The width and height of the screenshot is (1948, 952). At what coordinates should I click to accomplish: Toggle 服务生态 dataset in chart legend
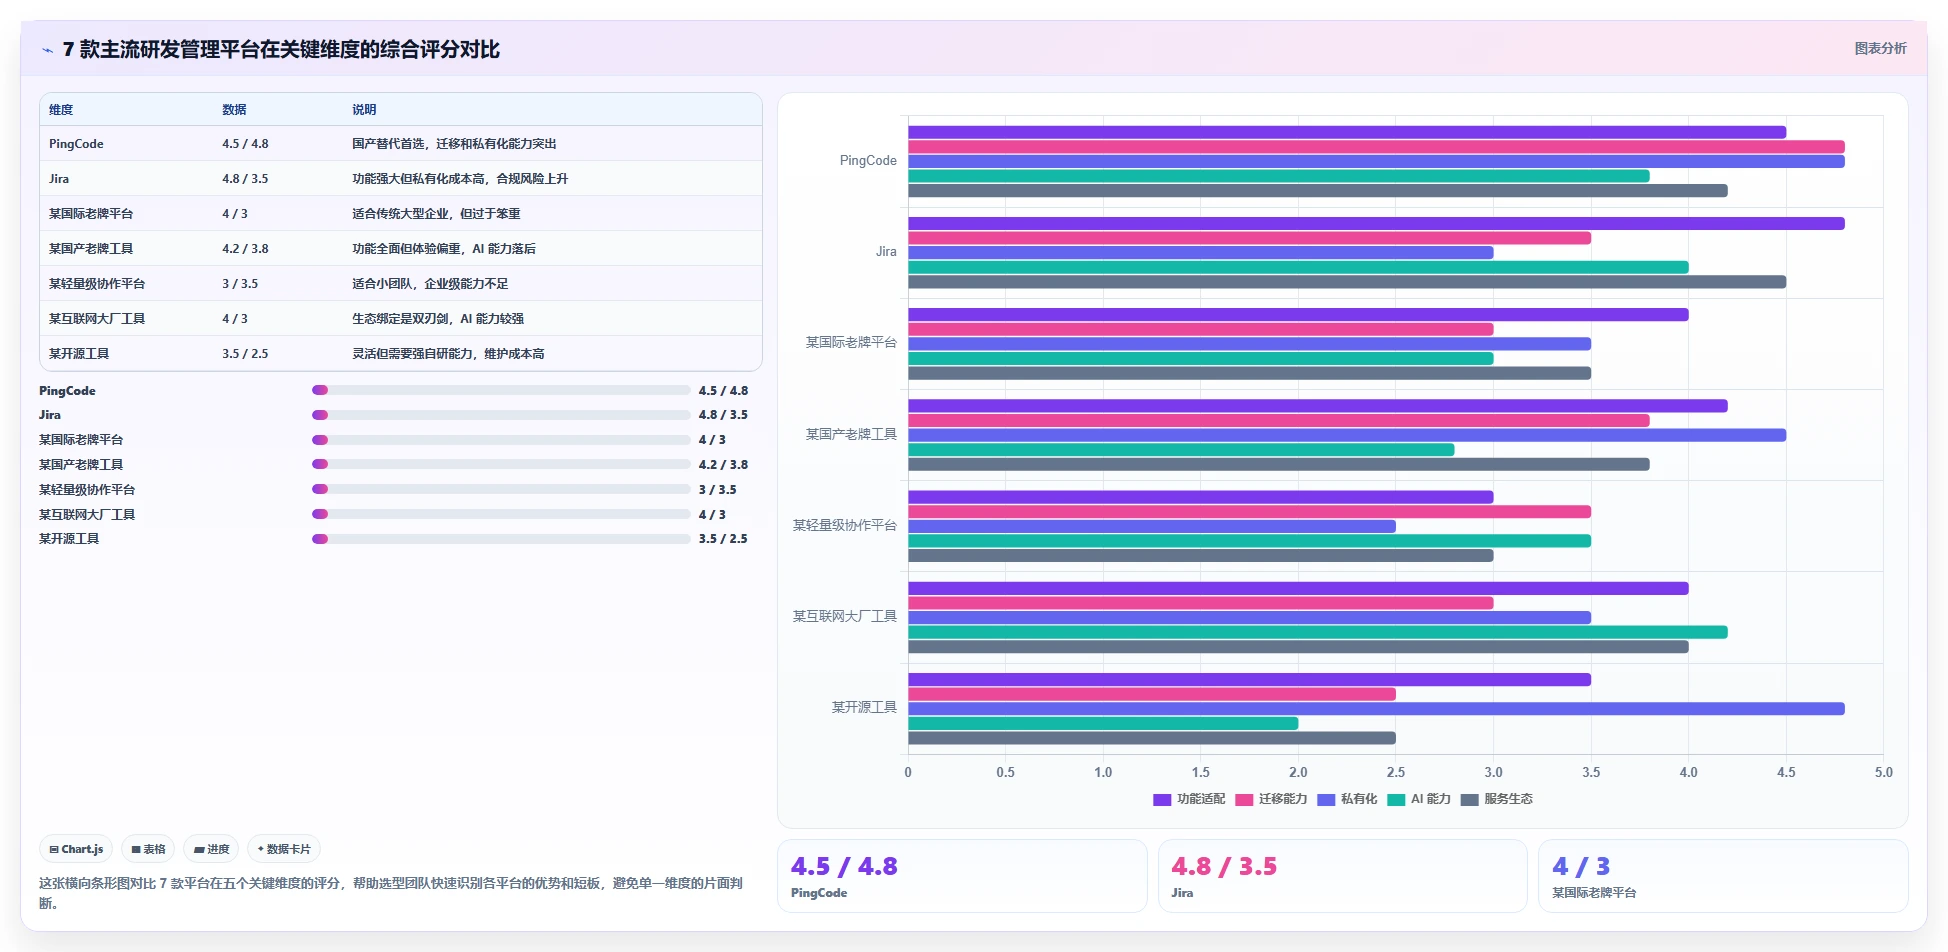[1497, 799]
